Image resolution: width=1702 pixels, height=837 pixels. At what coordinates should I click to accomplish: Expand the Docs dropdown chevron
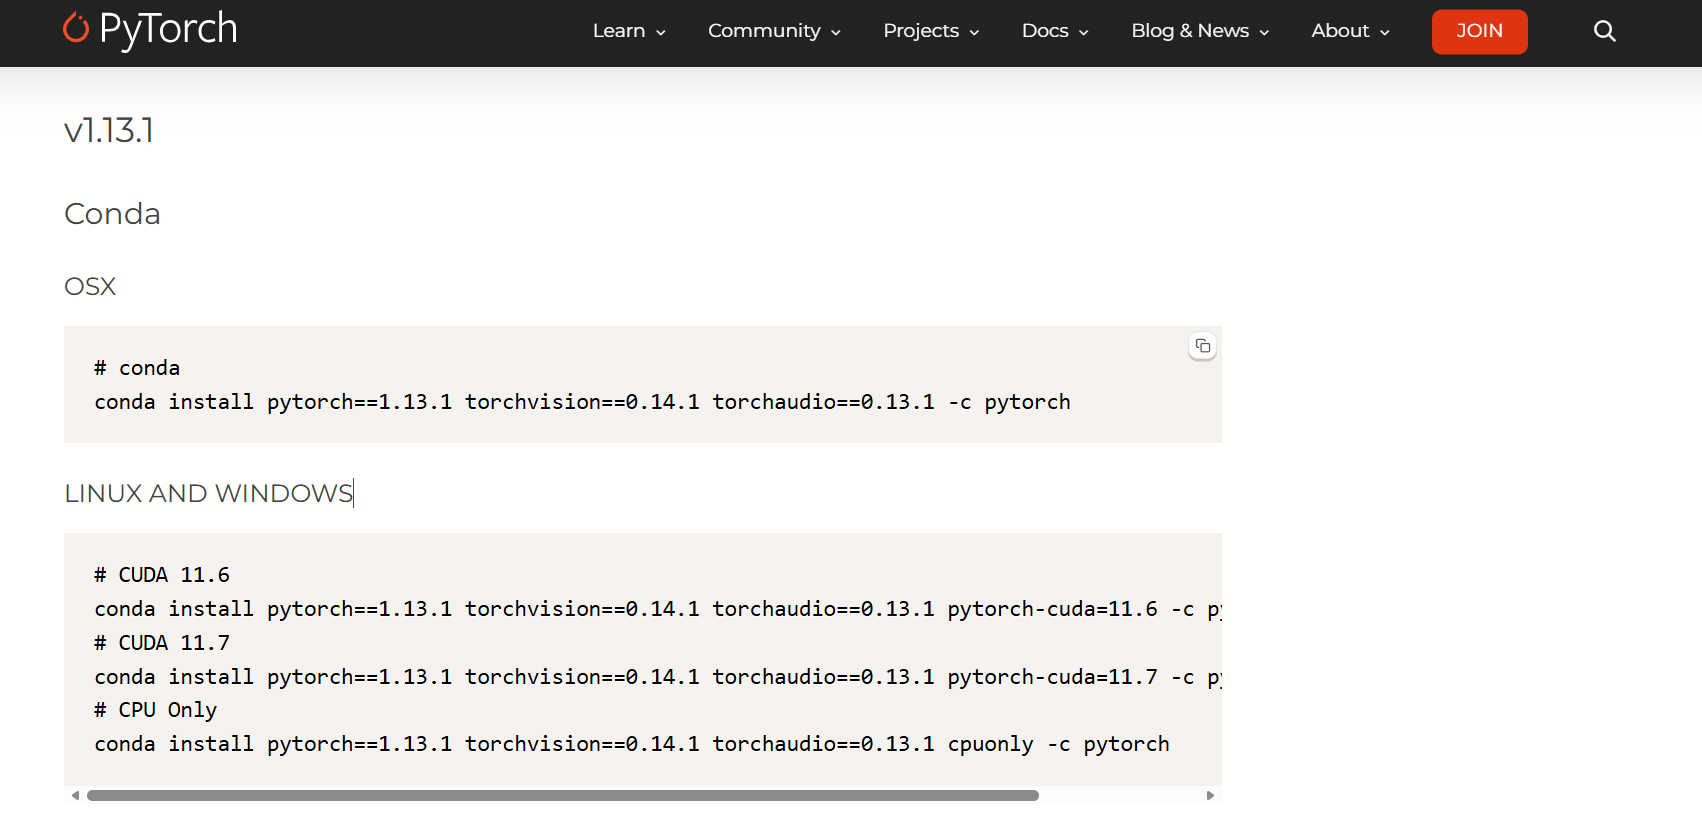pyautogui.click(x=1084, y=33)
